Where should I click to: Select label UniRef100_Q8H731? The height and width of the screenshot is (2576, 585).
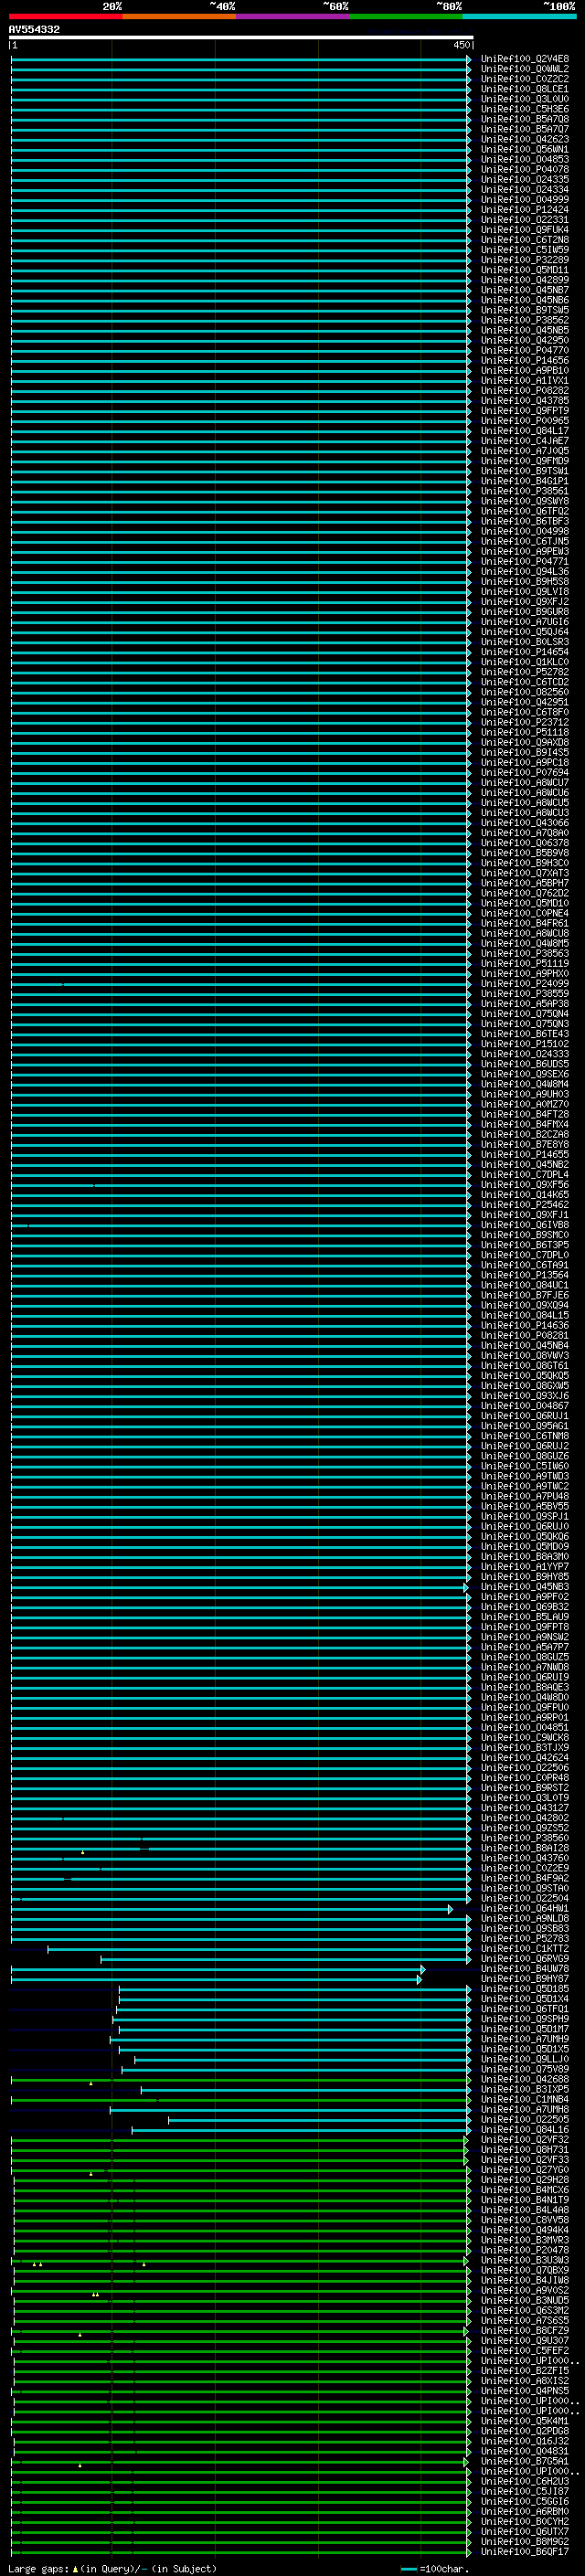[525, 2150]
